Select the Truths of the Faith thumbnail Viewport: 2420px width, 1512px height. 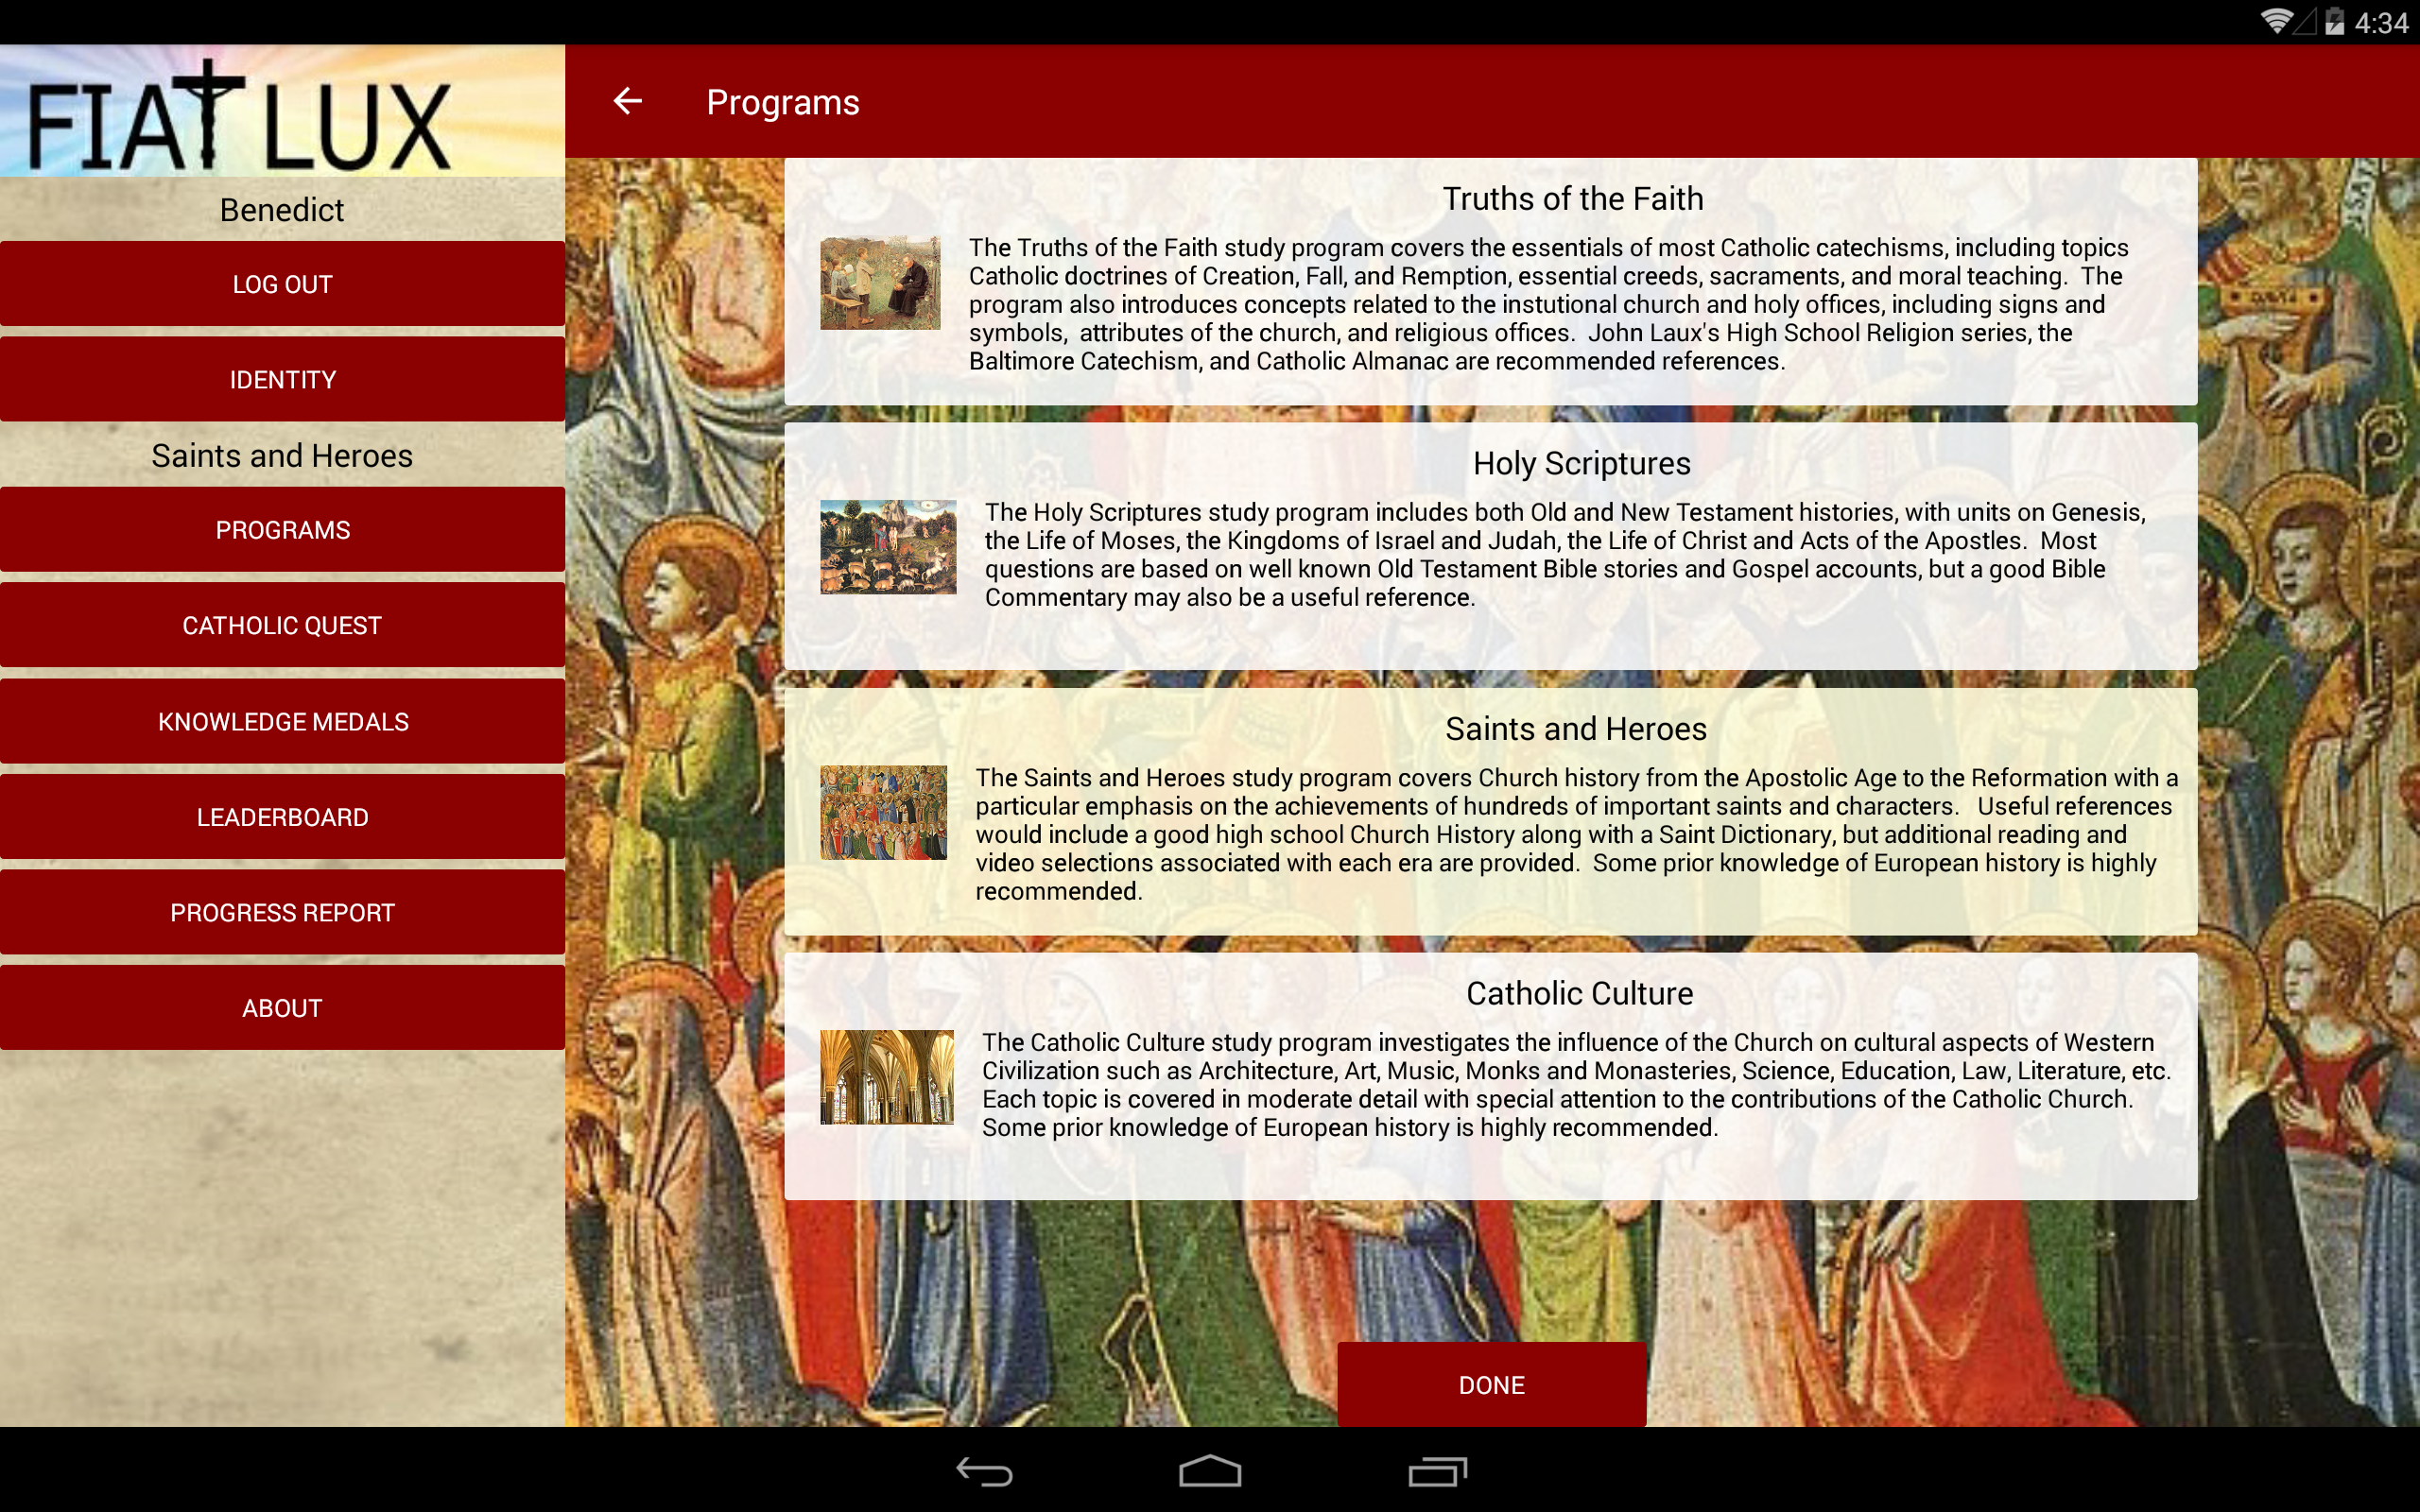880,283
